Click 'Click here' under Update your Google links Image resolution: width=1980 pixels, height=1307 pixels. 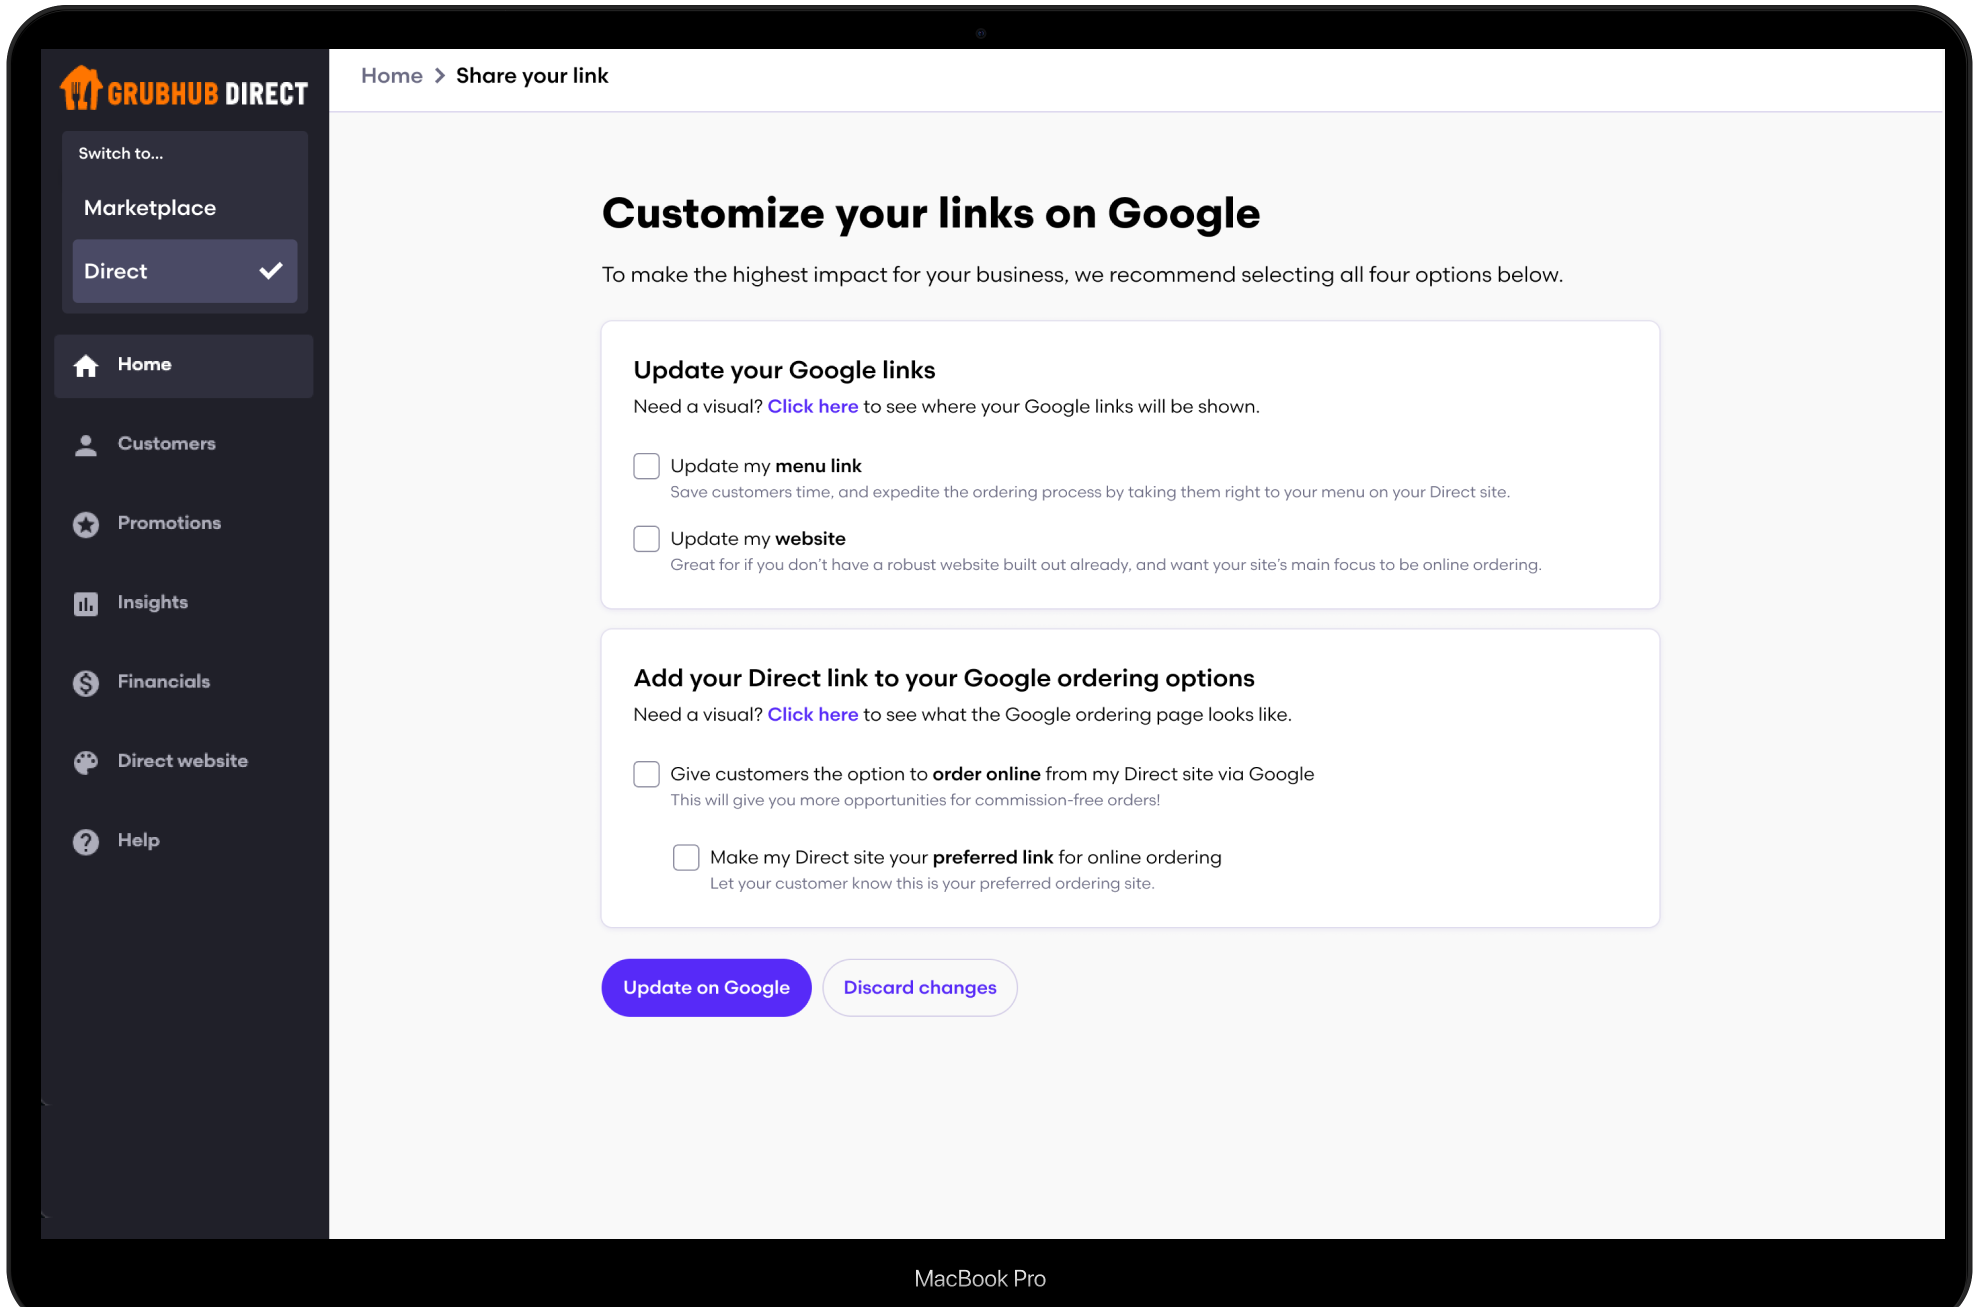click(813, 407)
